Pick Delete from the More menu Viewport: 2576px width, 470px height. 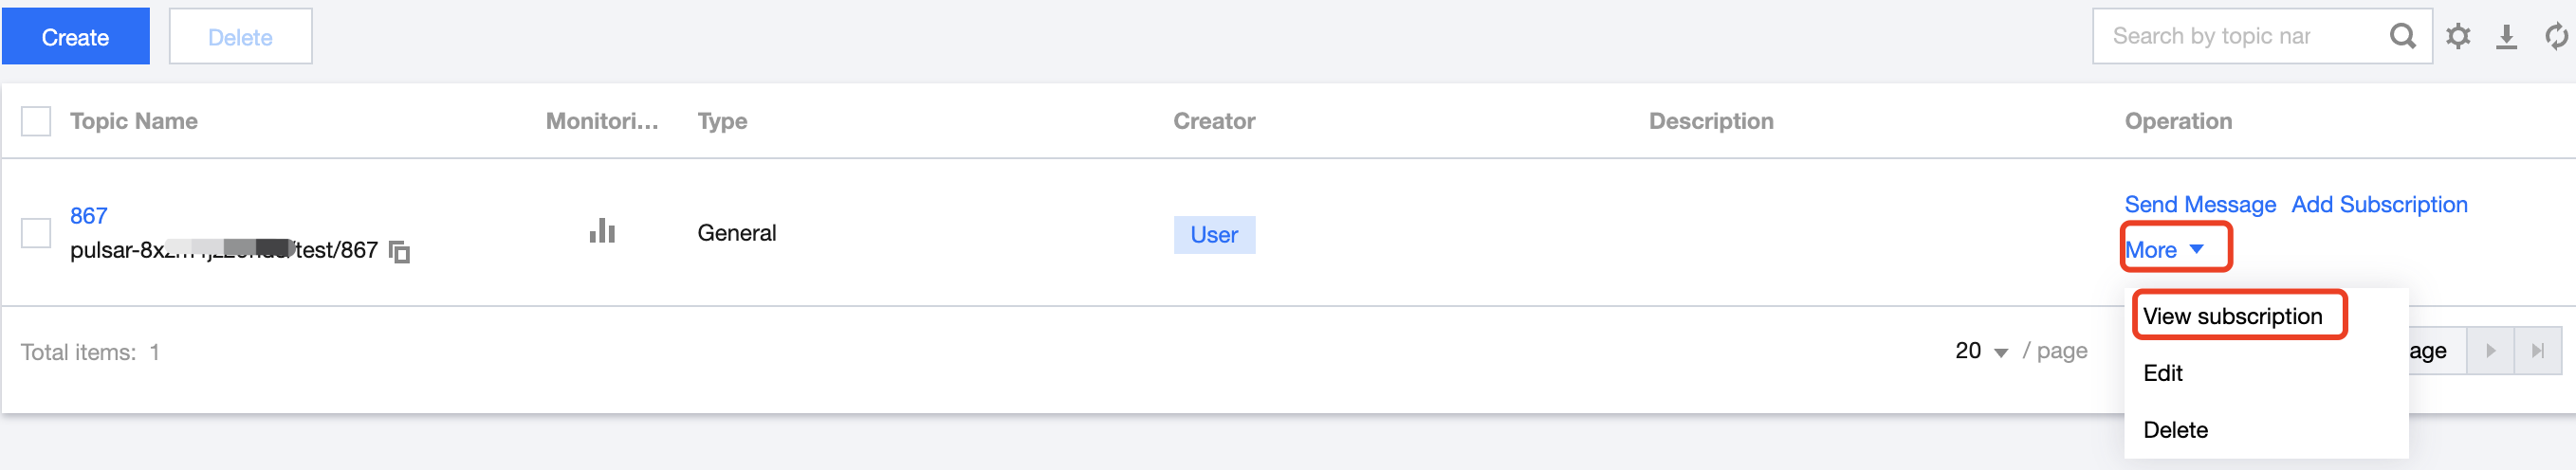(x=2175, y=430)
